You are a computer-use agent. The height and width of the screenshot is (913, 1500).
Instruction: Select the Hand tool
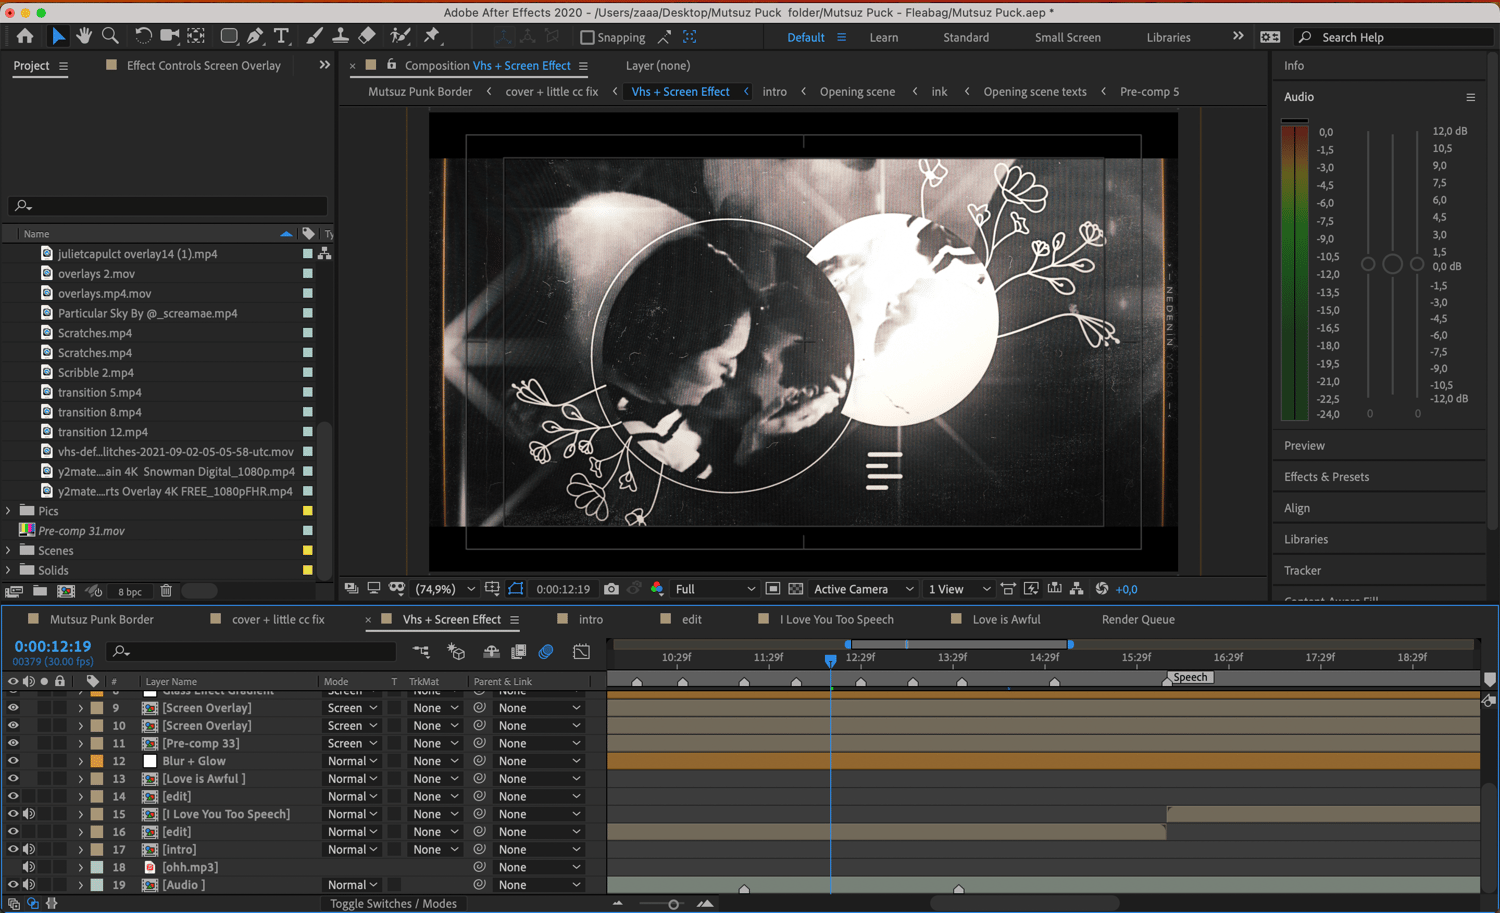[x=84, y=36]
